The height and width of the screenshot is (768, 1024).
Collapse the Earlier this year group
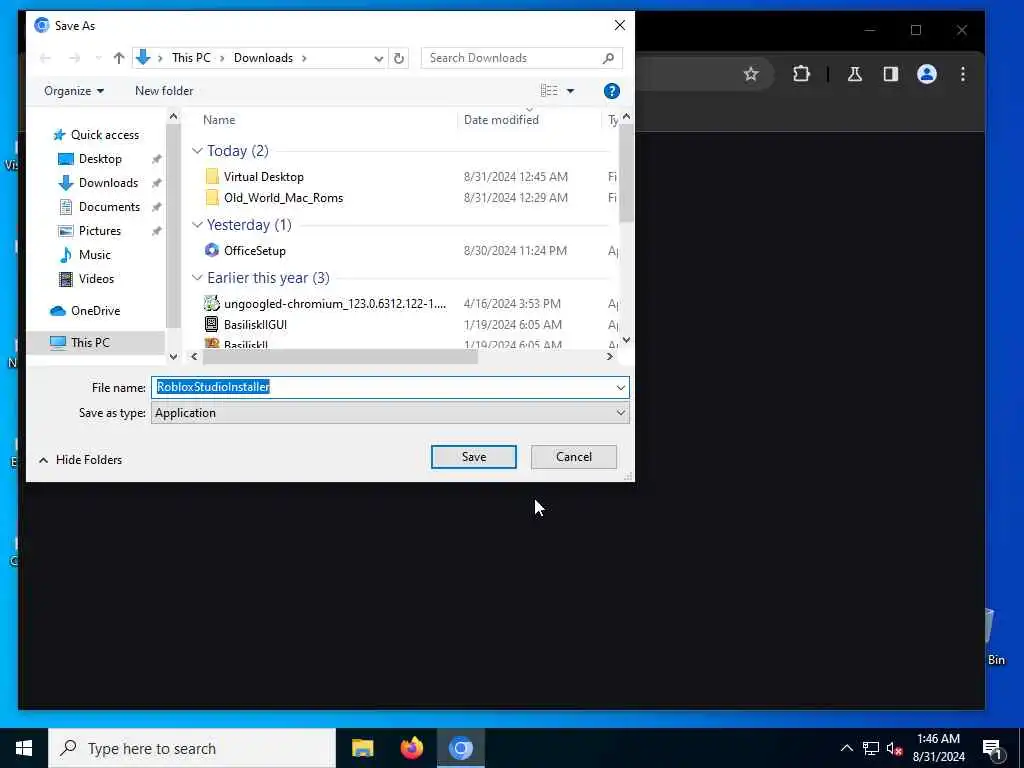[x=197, y=278]
